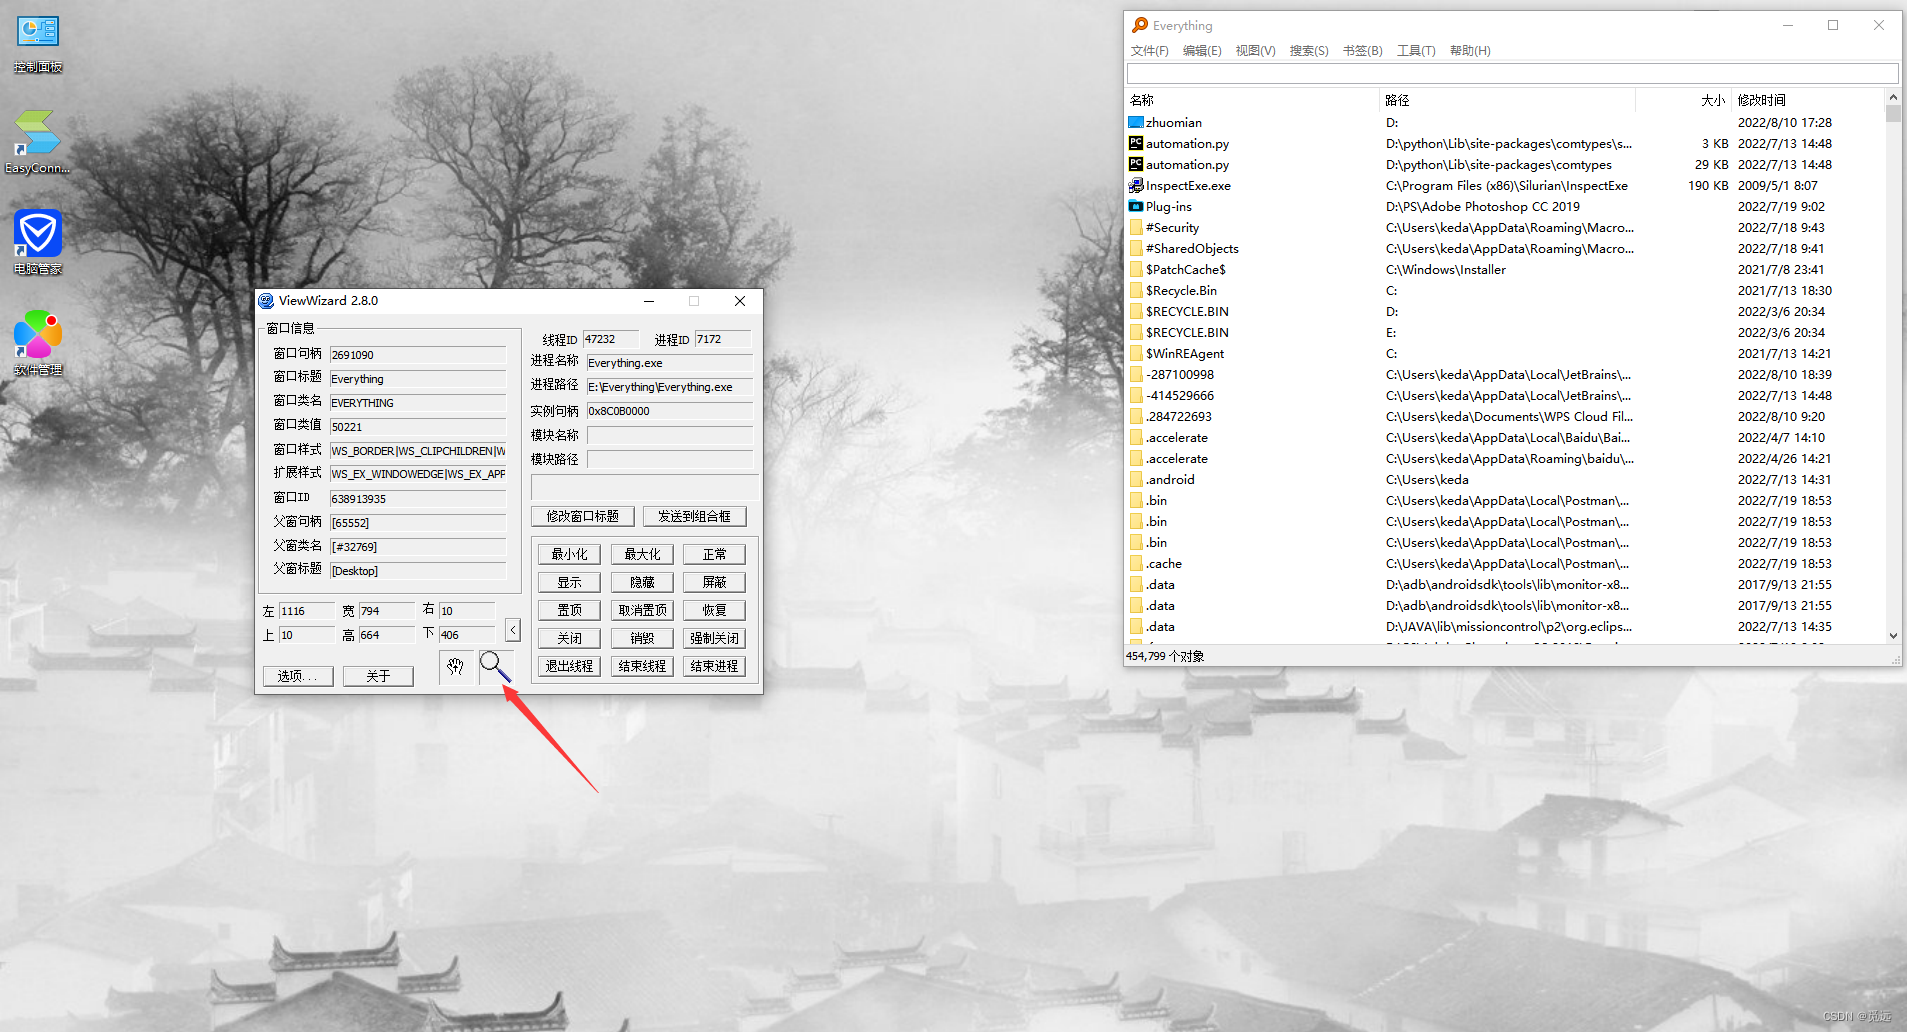1907x1032 pixels.
Task: Click the ViewWizard application icon in its title bar
Action: (x=266, y=300)
